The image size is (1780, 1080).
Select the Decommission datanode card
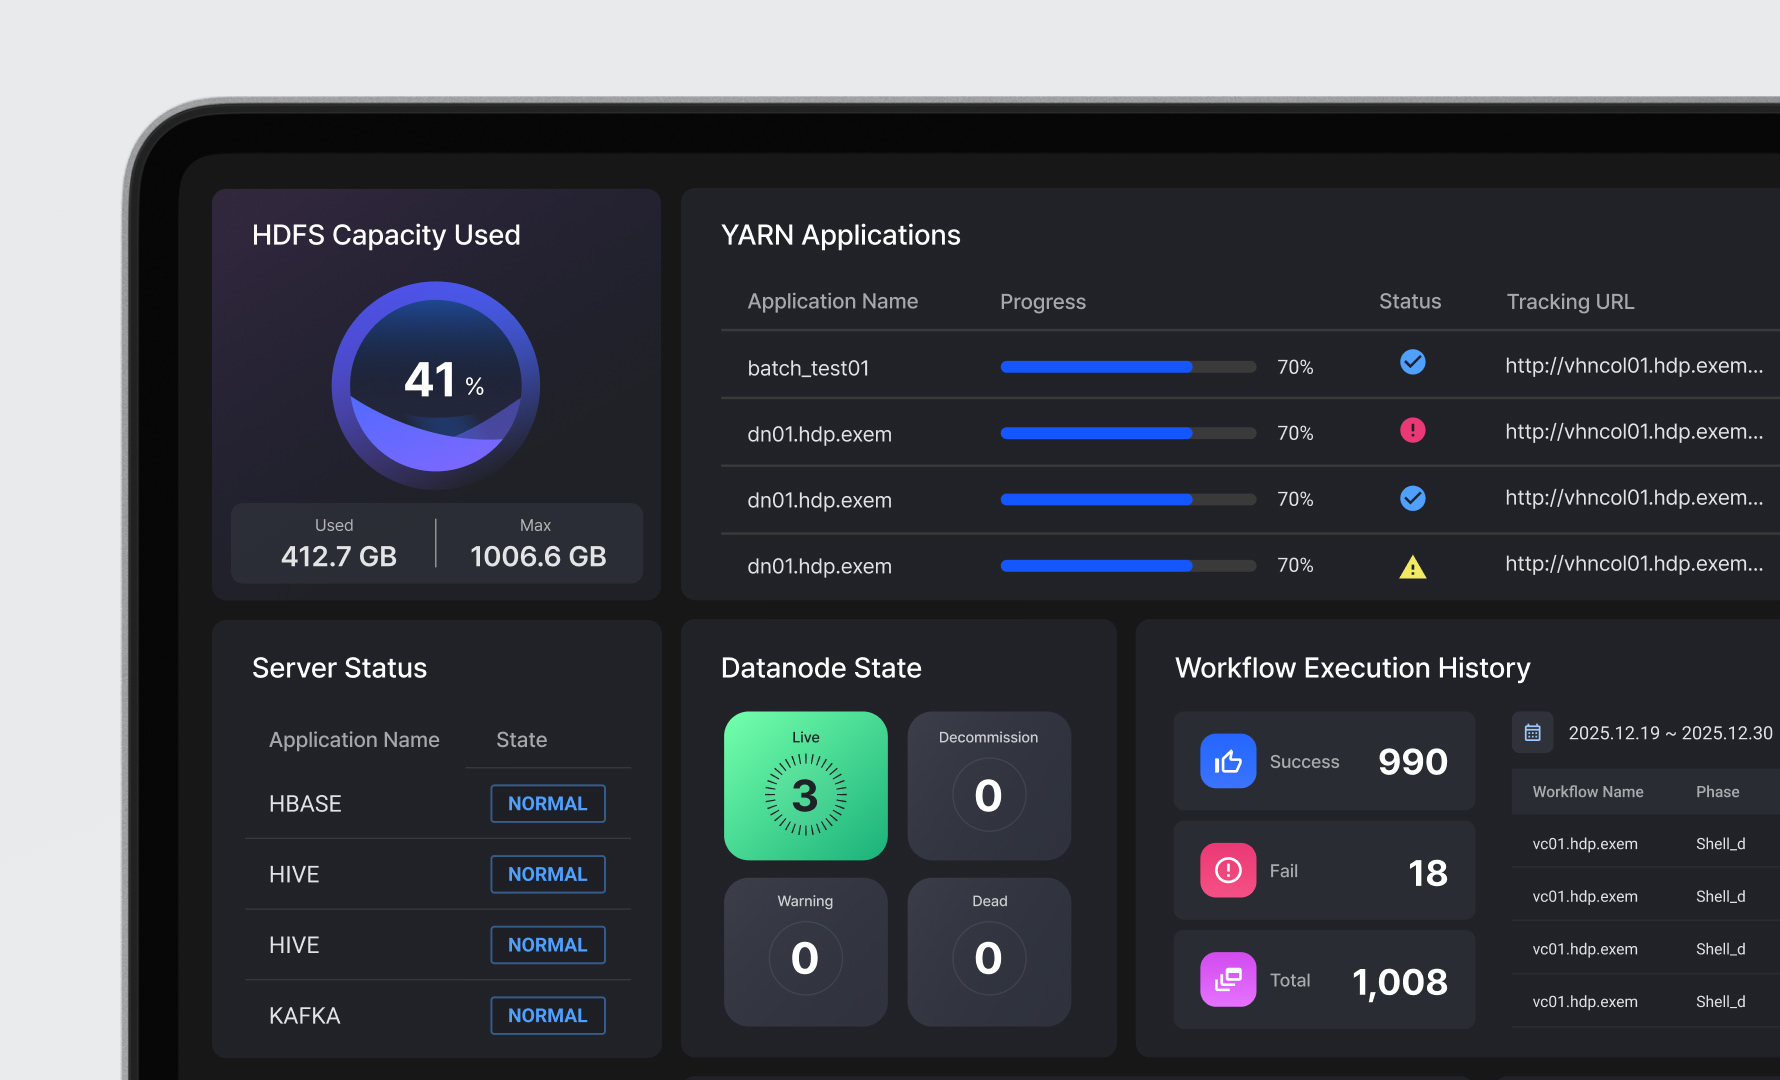point(988,786)
